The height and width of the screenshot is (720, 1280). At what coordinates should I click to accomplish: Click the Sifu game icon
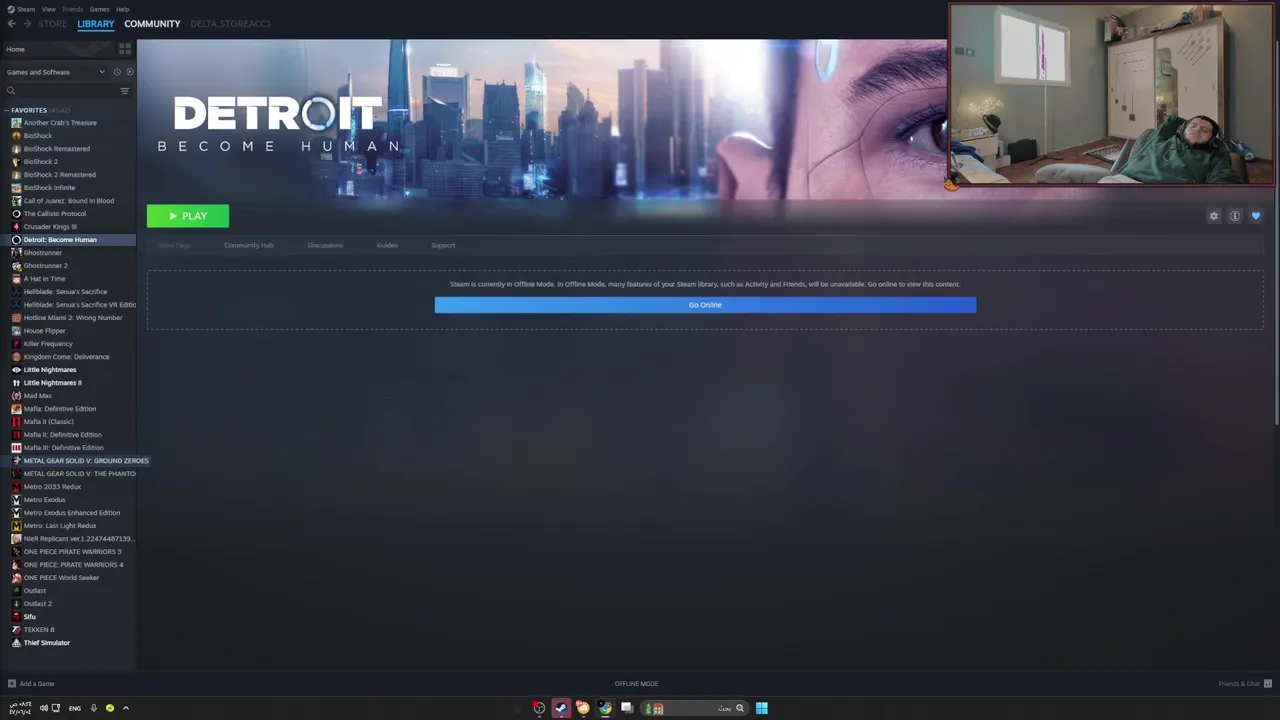(x=16, y=617)
